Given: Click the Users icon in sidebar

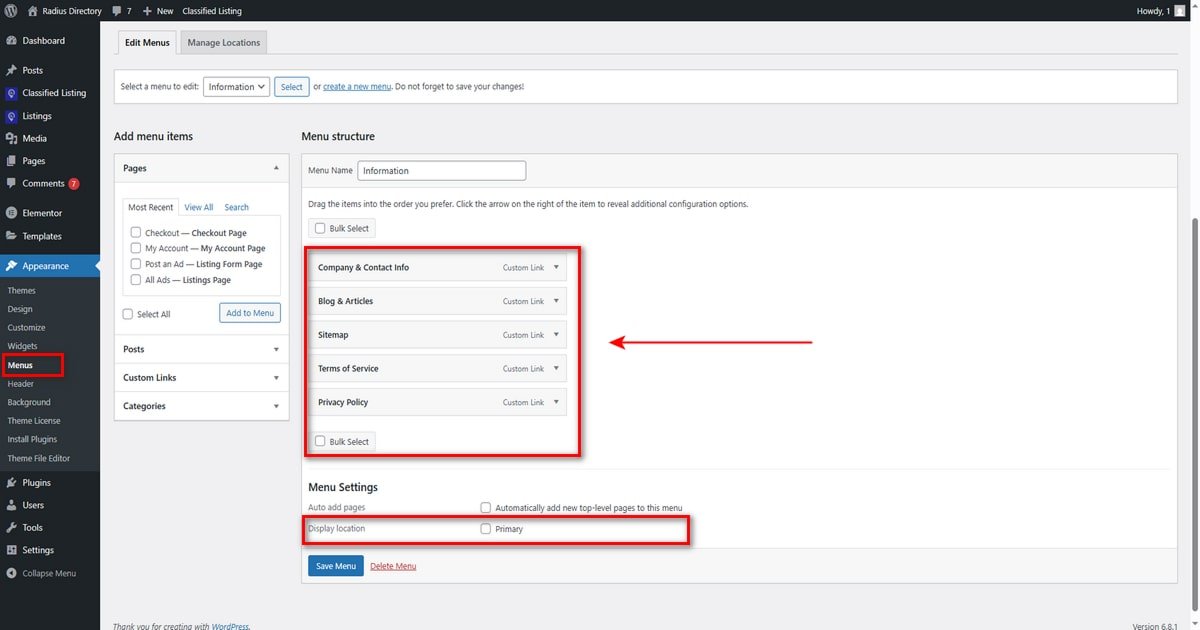Looking at the screenshot, I should 11,505.
